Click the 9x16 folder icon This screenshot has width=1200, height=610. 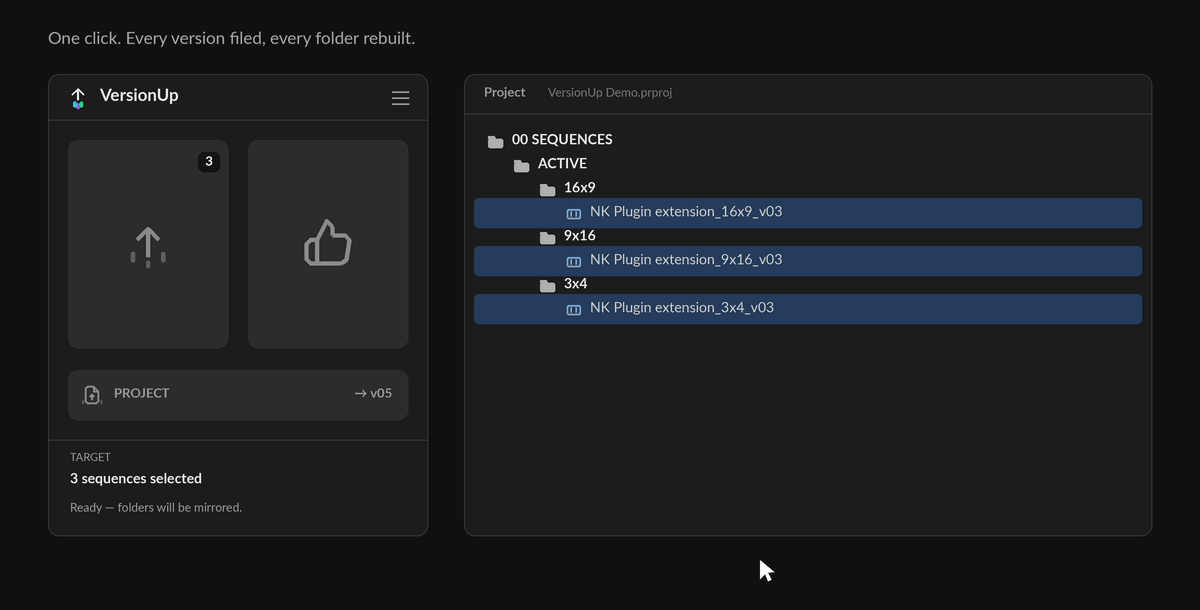click(x=547, y=237)
